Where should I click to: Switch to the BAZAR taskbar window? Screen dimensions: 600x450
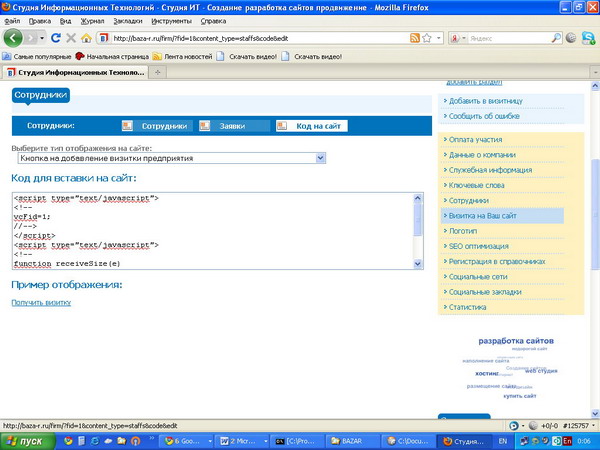coord(352,441)
